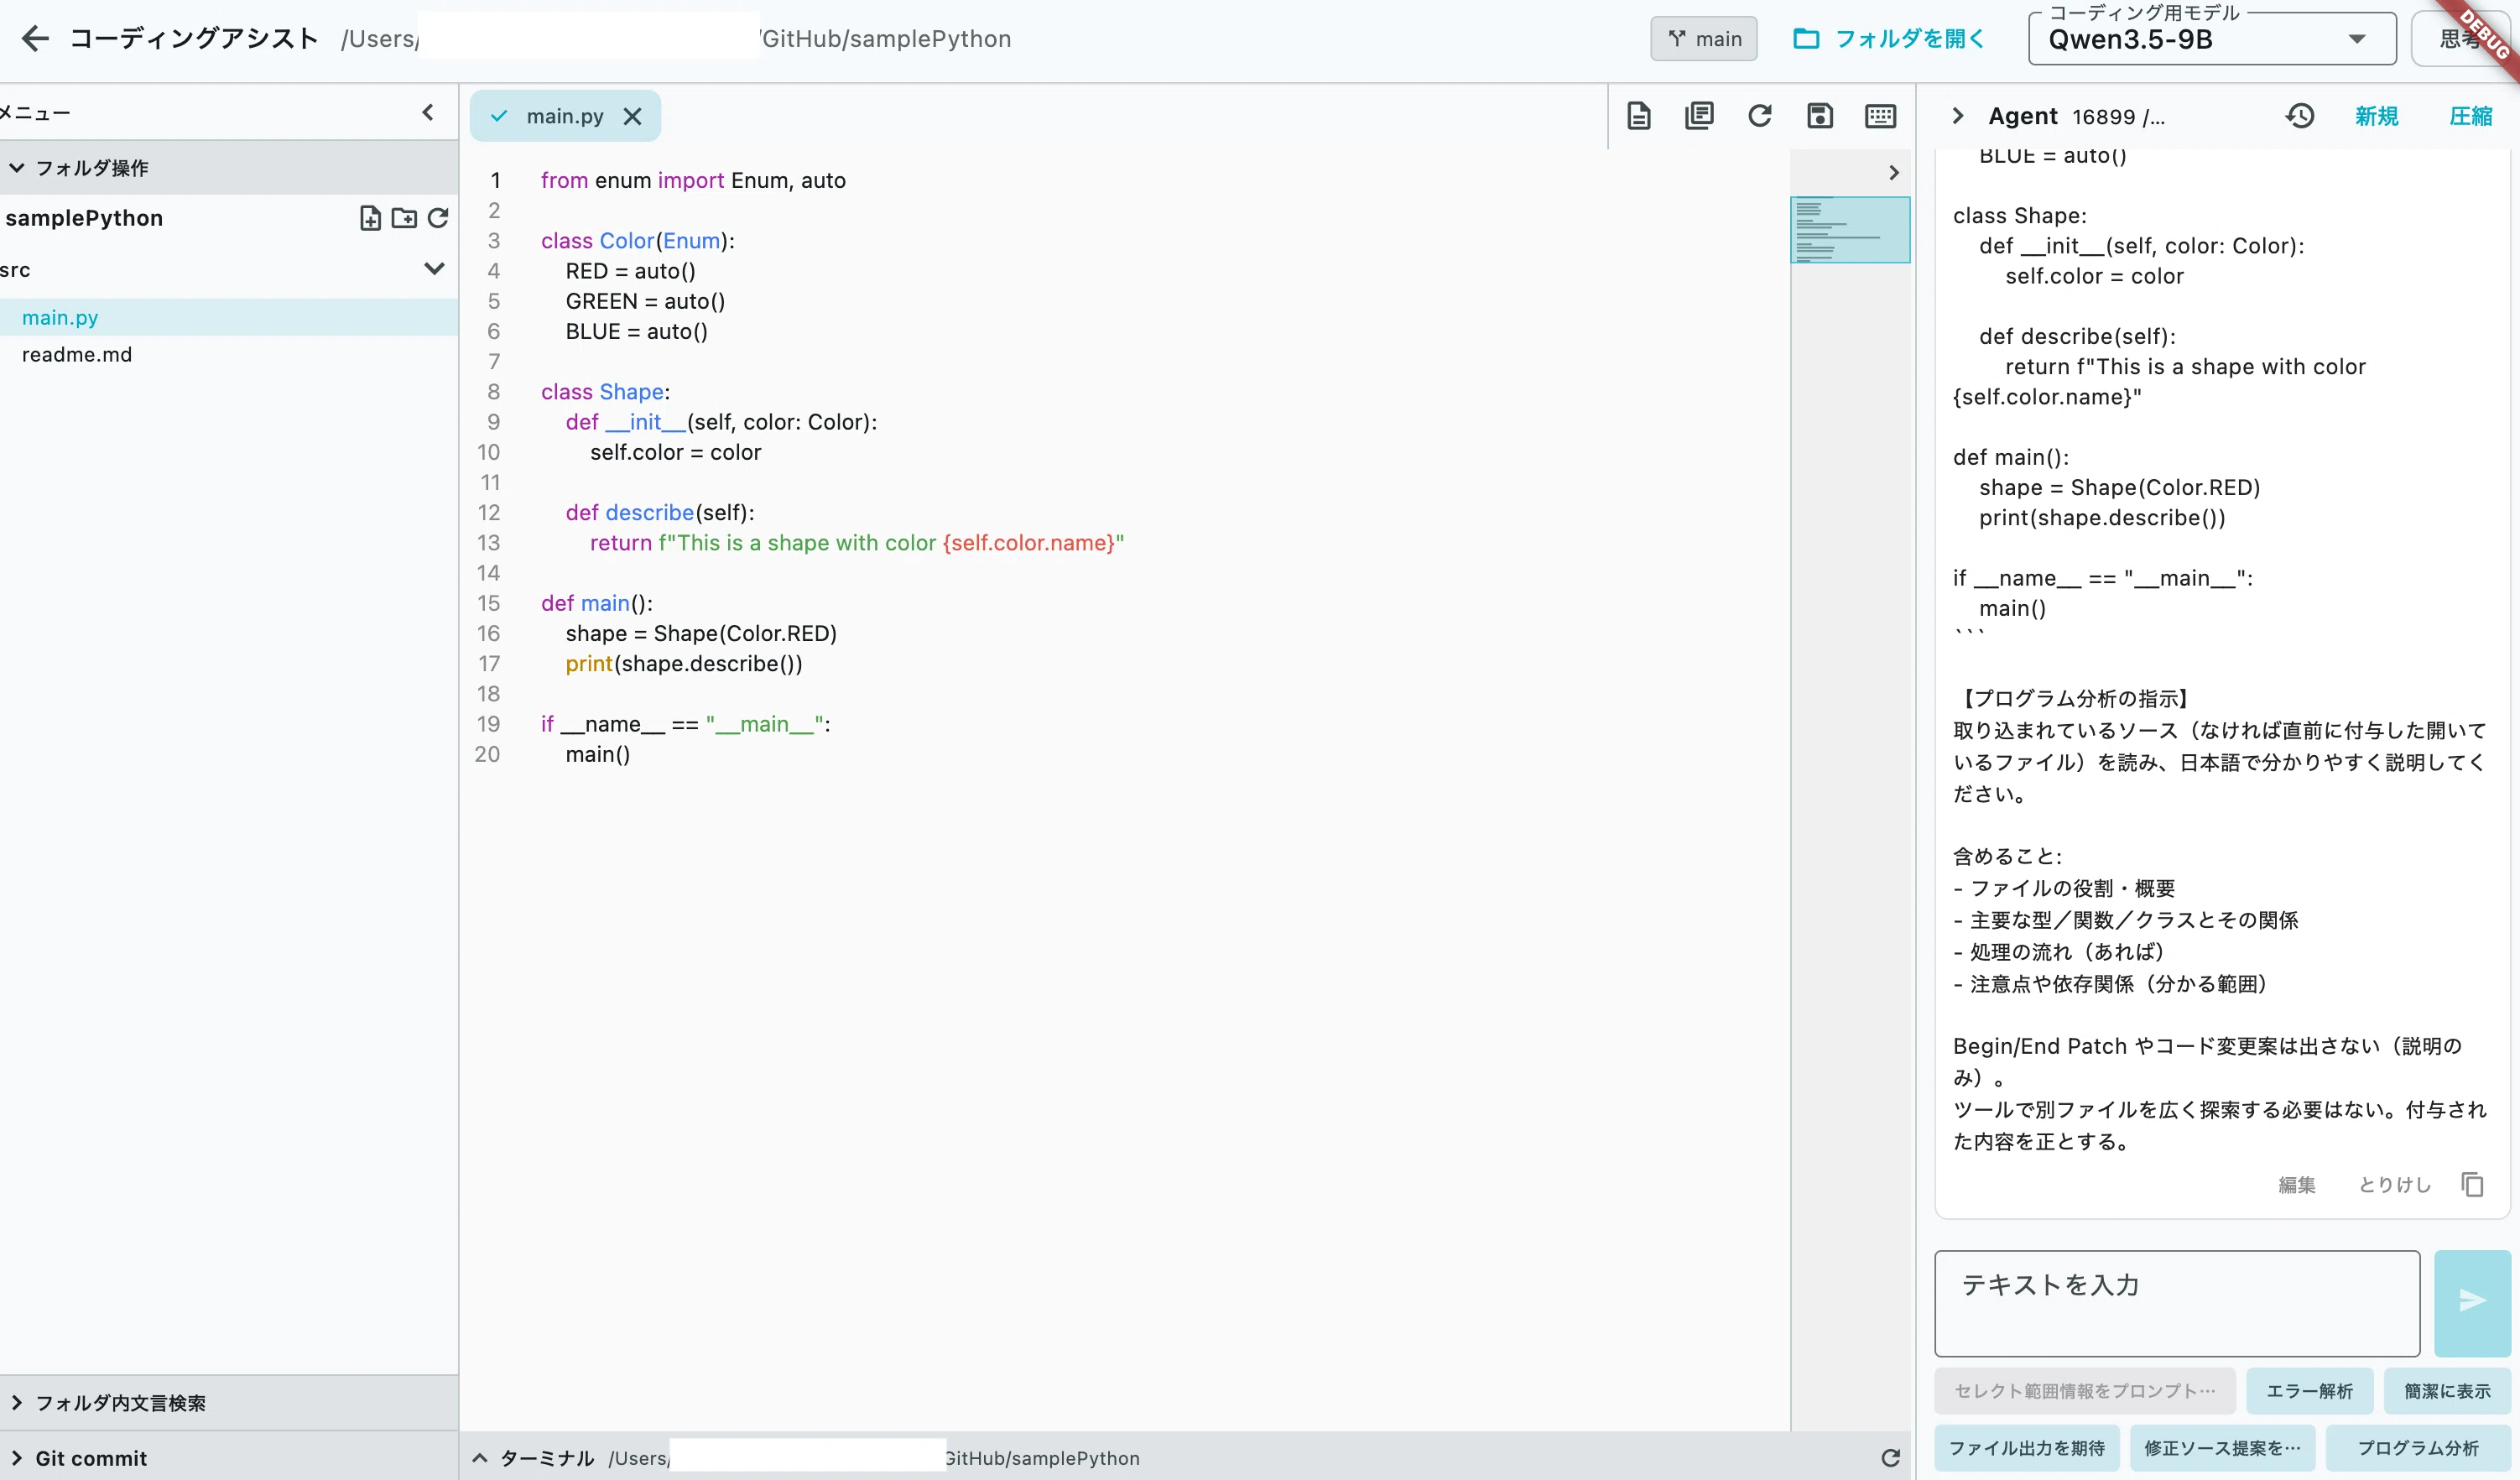
Task: Focus the テキストを入力 chat input
Action: [2177, 1303]
